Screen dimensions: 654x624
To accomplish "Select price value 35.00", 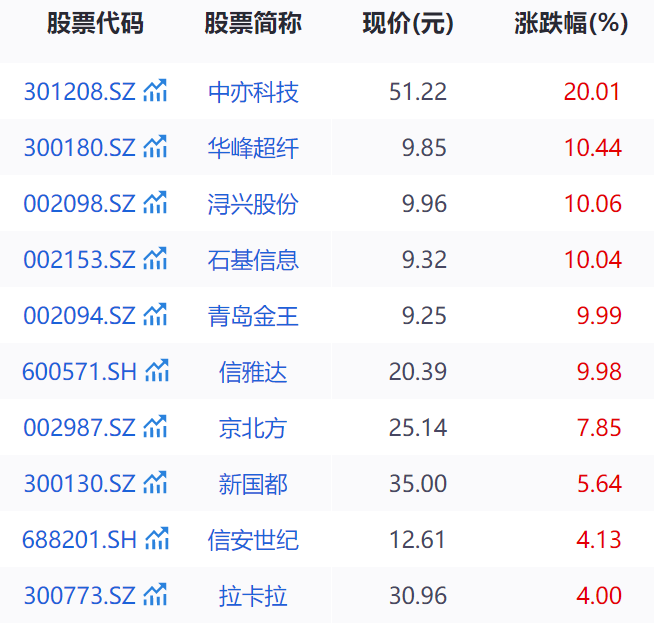I will coord(418,483).
